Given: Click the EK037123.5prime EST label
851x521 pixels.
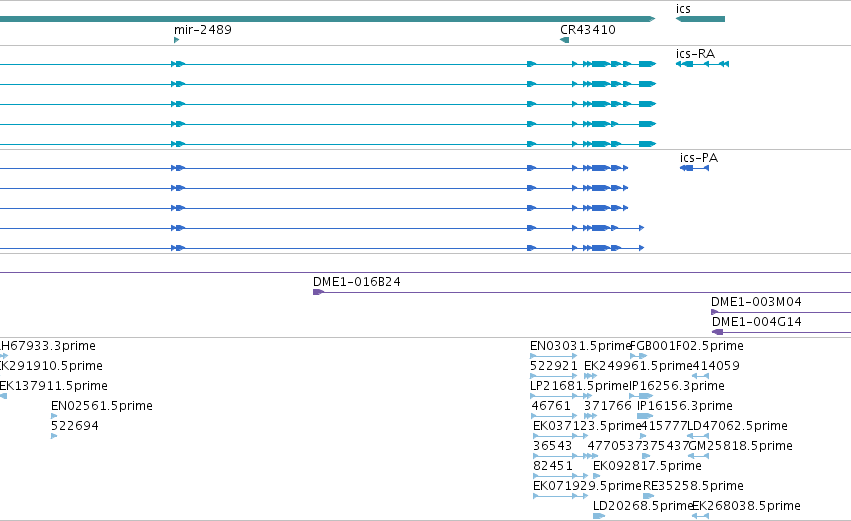Looking at the screenshot, I should click(x=587, y=426).
